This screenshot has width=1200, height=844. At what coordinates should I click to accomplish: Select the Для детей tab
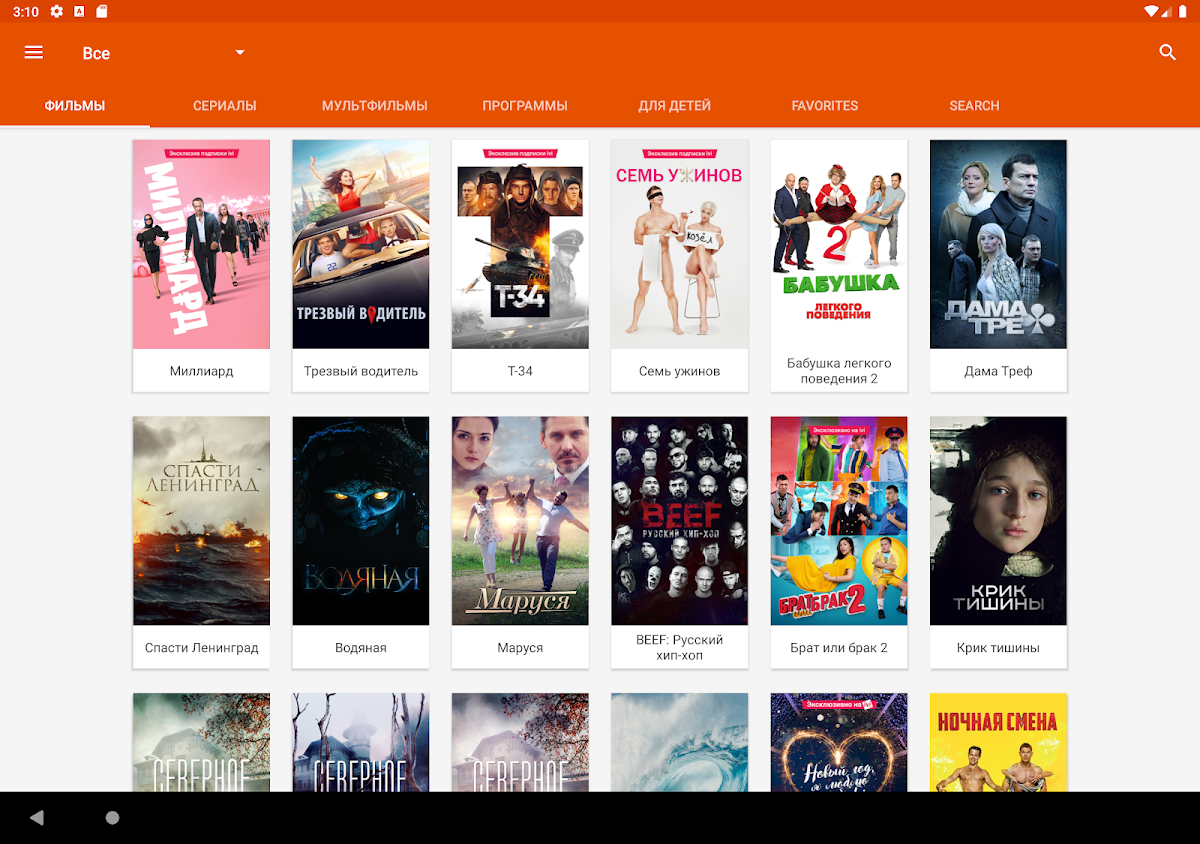[x=675, y=105]
